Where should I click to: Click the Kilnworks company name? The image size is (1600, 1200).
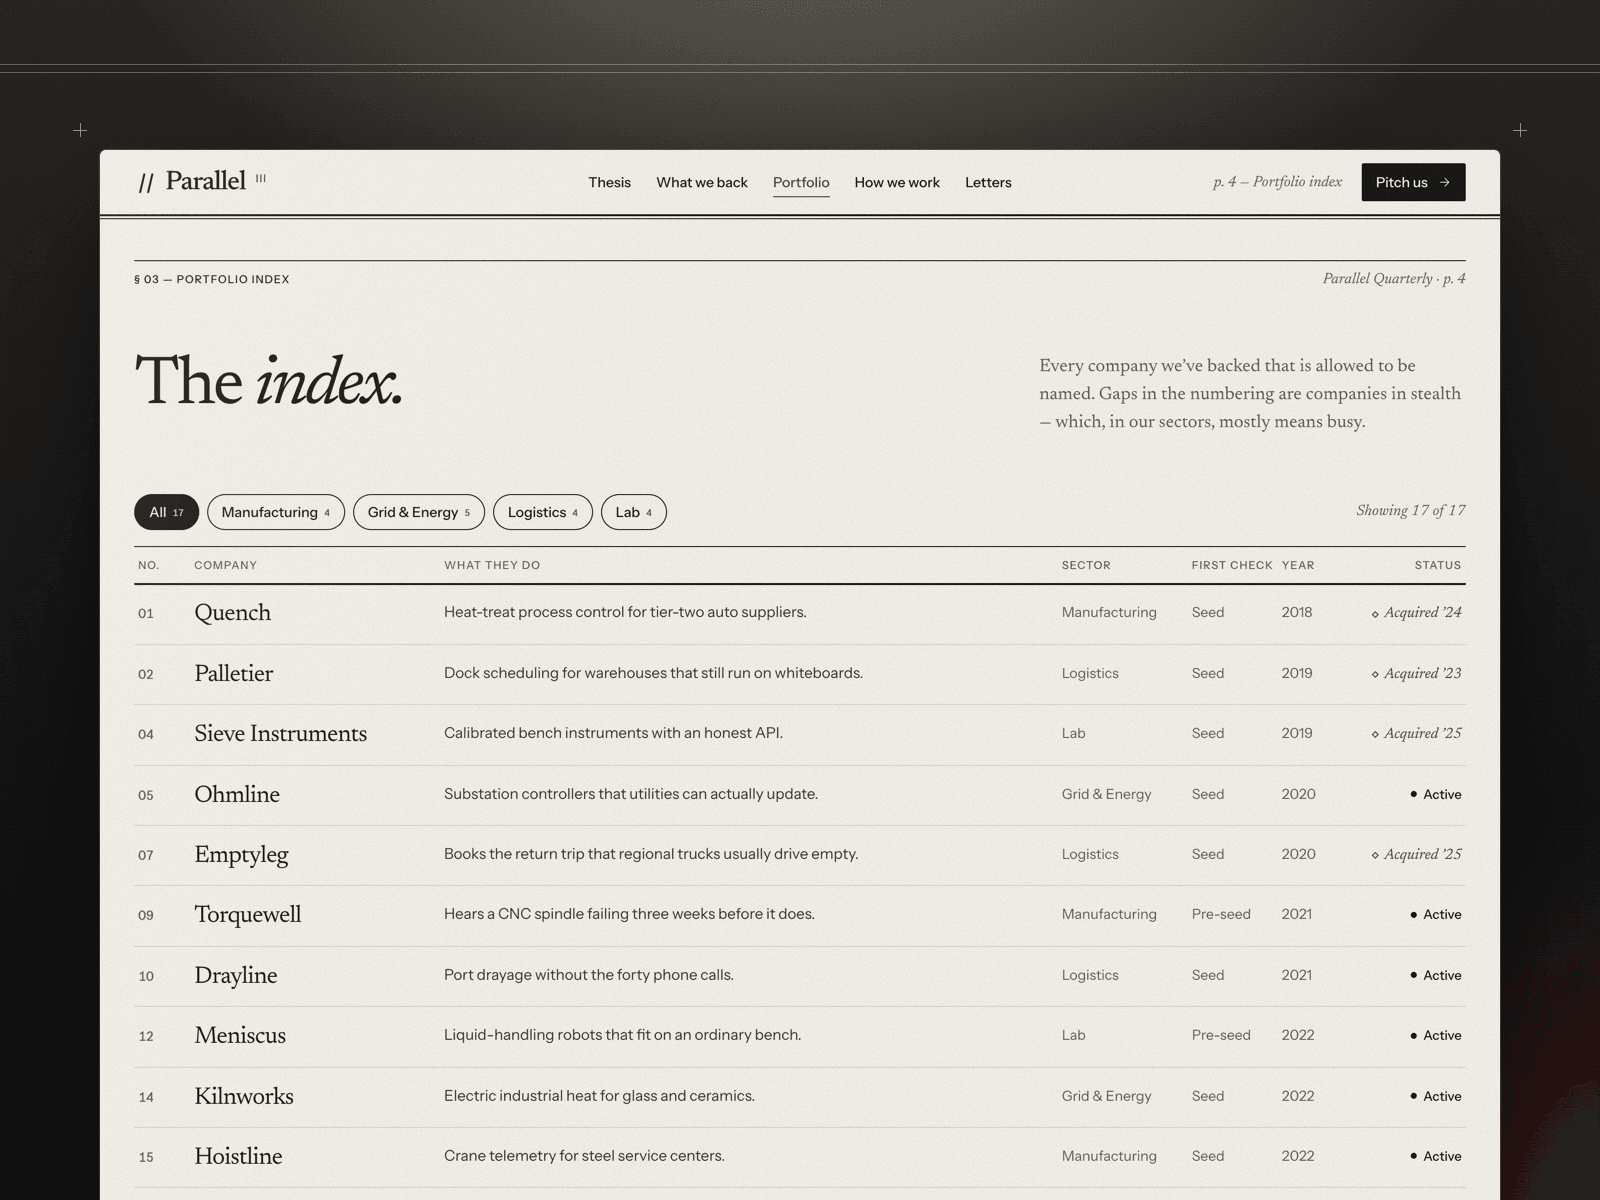pos(244,1096)
